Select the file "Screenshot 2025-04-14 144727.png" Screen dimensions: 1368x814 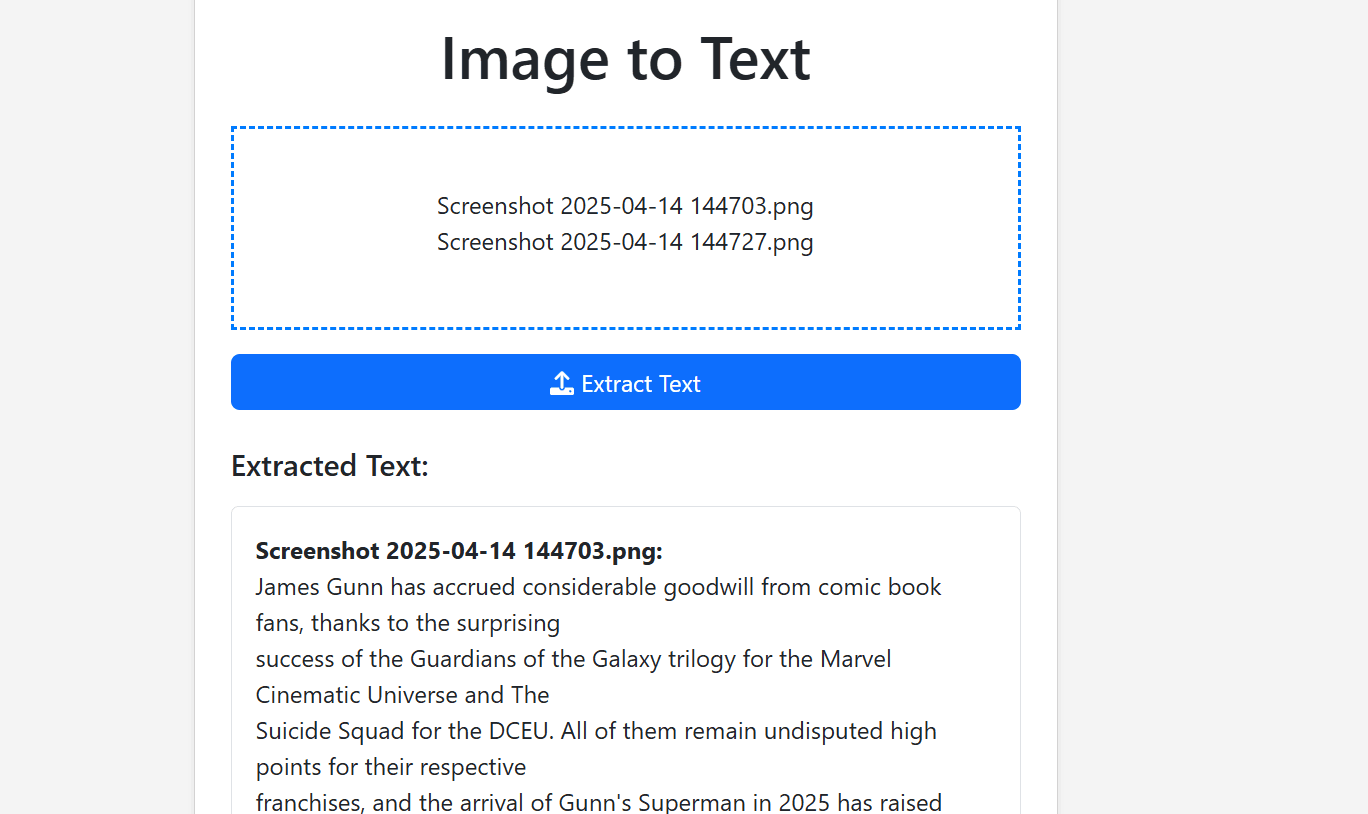[625, 242]
